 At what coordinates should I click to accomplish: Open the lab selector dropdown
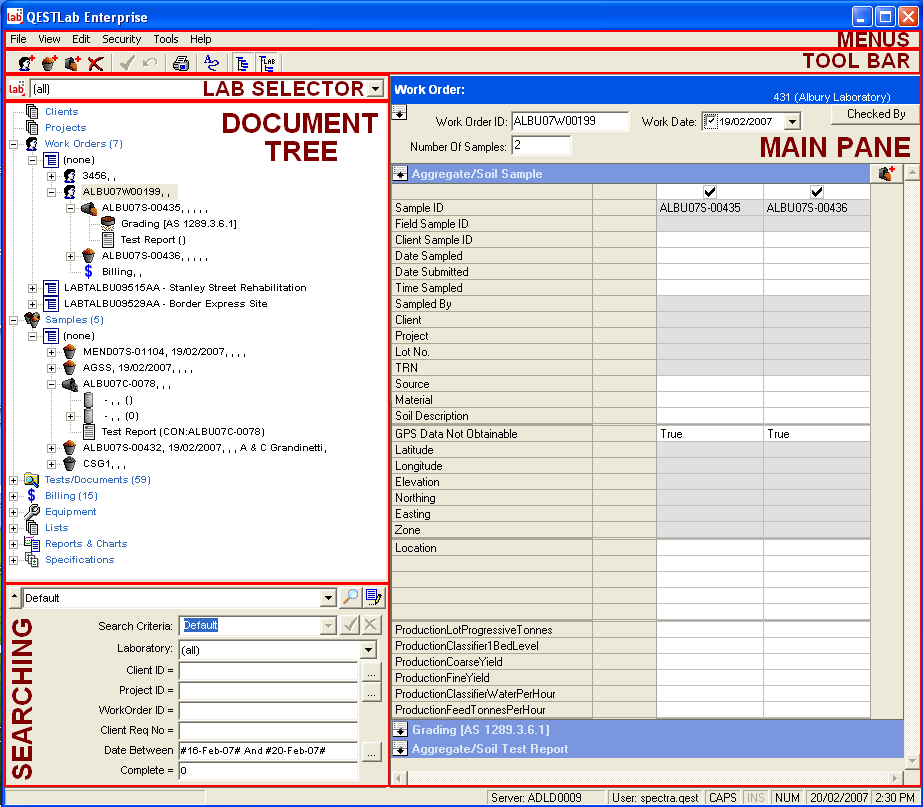click(x=374, y=89)
